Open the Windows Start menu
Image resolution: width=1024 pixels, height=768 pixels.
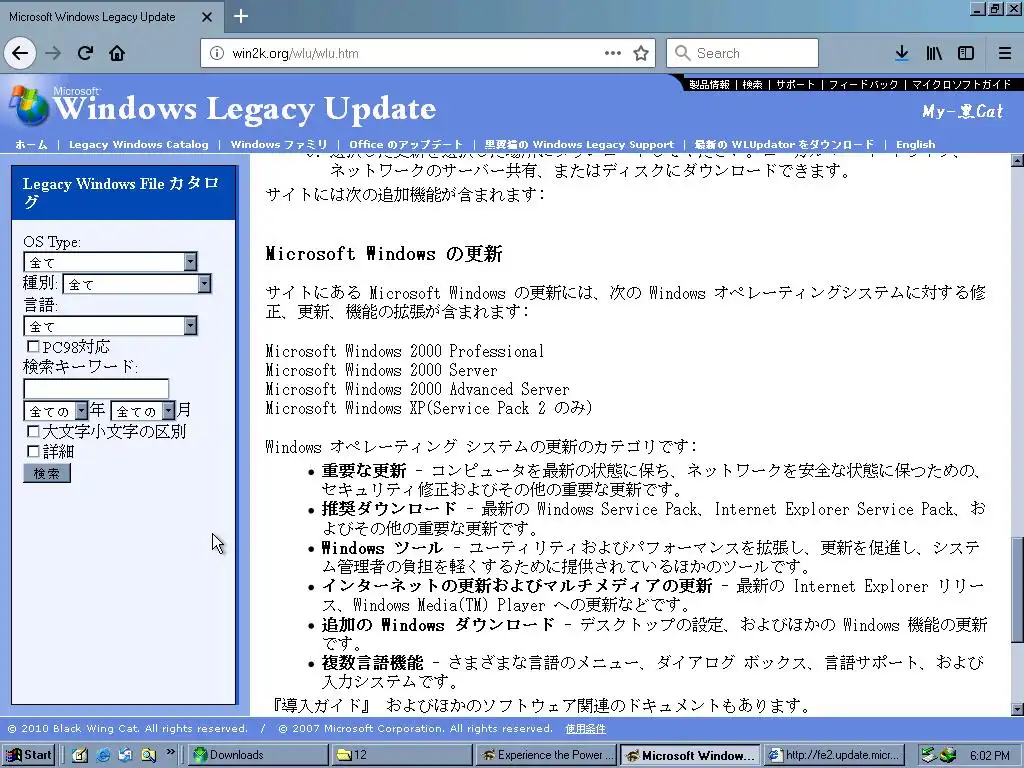28,755
